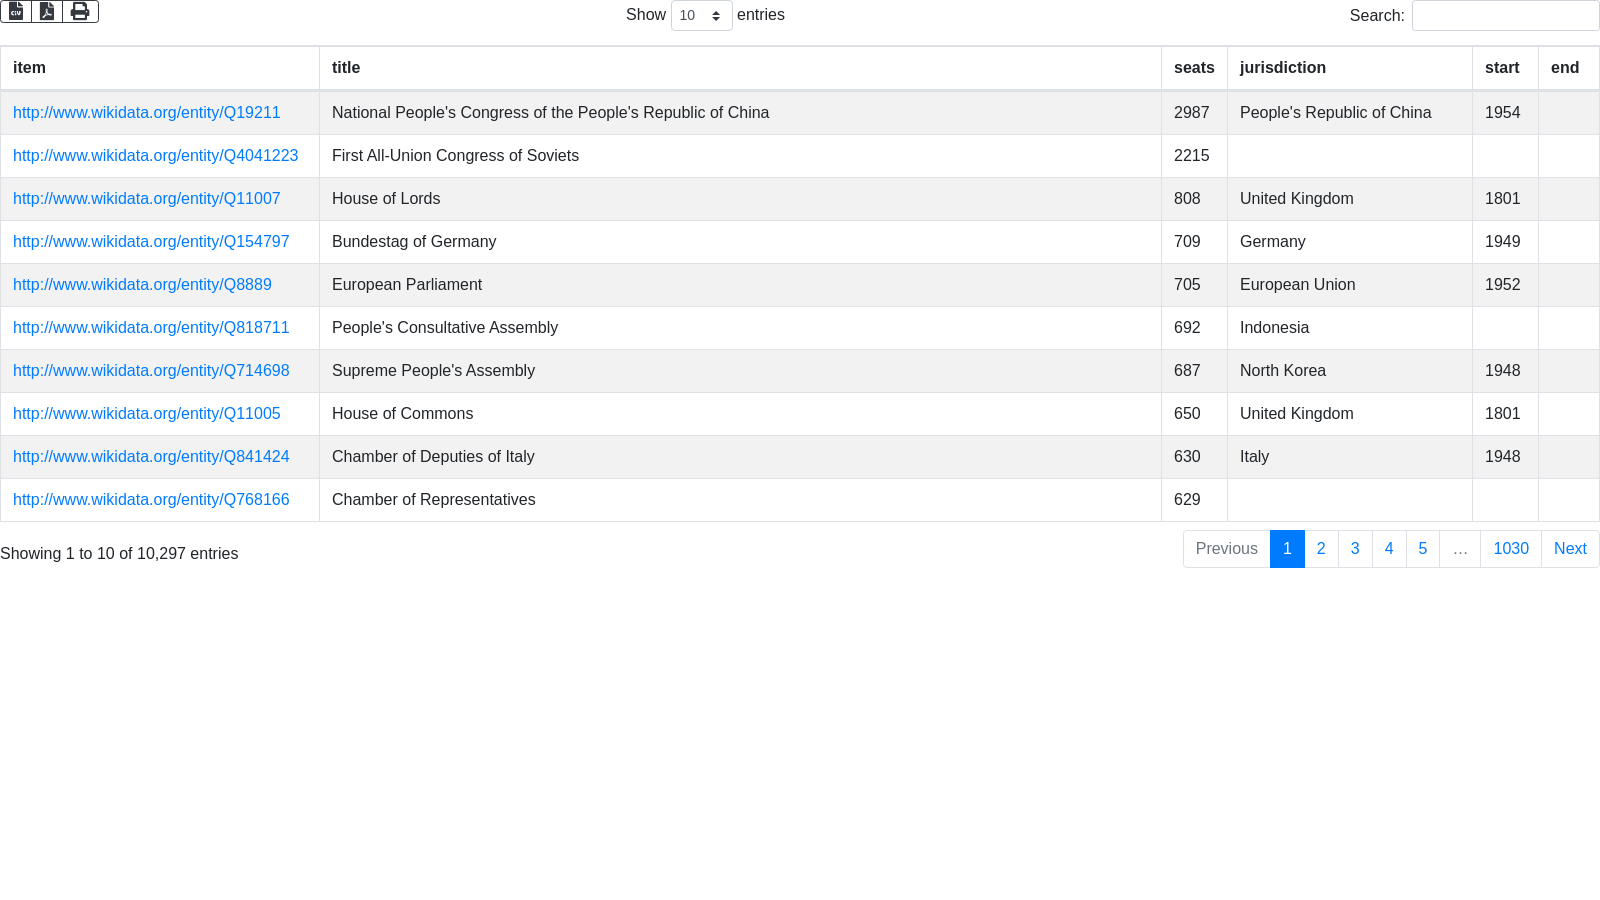Open the Wikidata link Q768166
Image resolution: width=1600 pixels, height=900 pixels.
(151, 500)
